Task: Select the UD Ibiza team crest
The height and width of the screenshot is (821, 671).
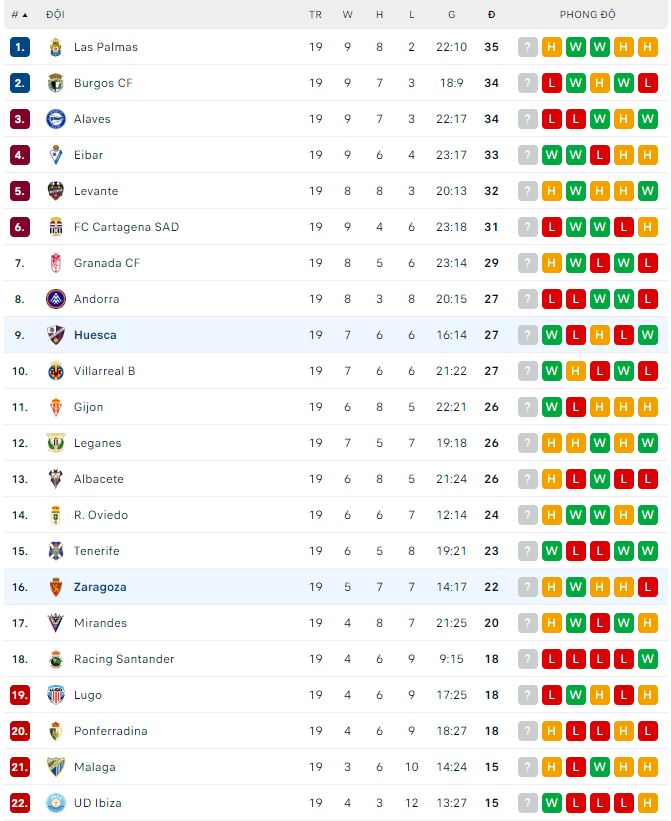Action: [55, 803]
